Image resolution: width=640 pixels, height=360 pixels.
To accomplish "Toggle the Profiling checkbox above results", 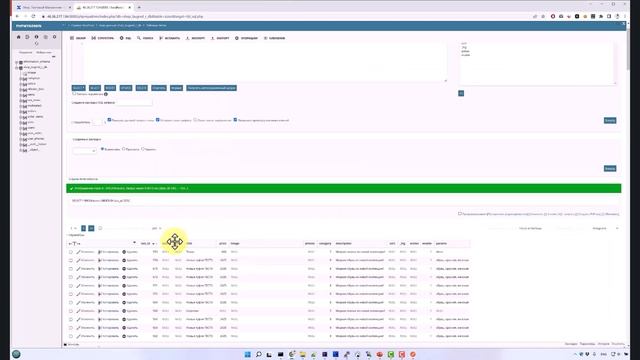I will [460, 213].
